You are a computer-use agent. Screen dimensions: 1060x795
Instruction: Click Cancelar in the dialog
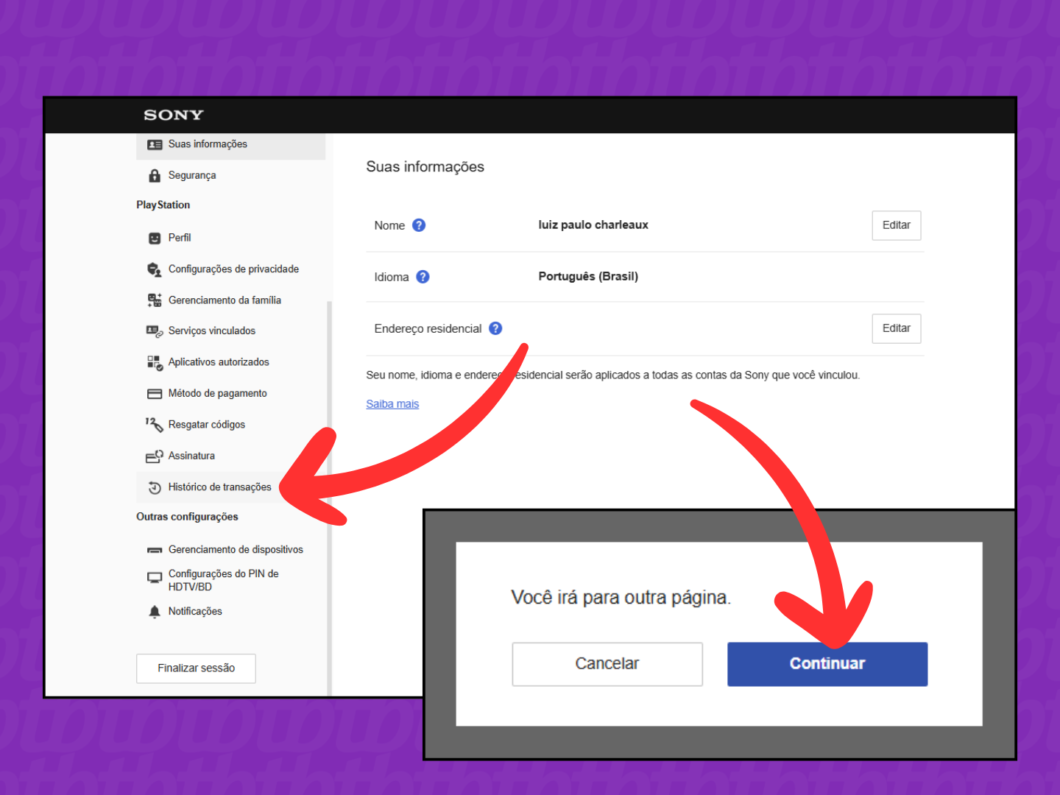607,664
